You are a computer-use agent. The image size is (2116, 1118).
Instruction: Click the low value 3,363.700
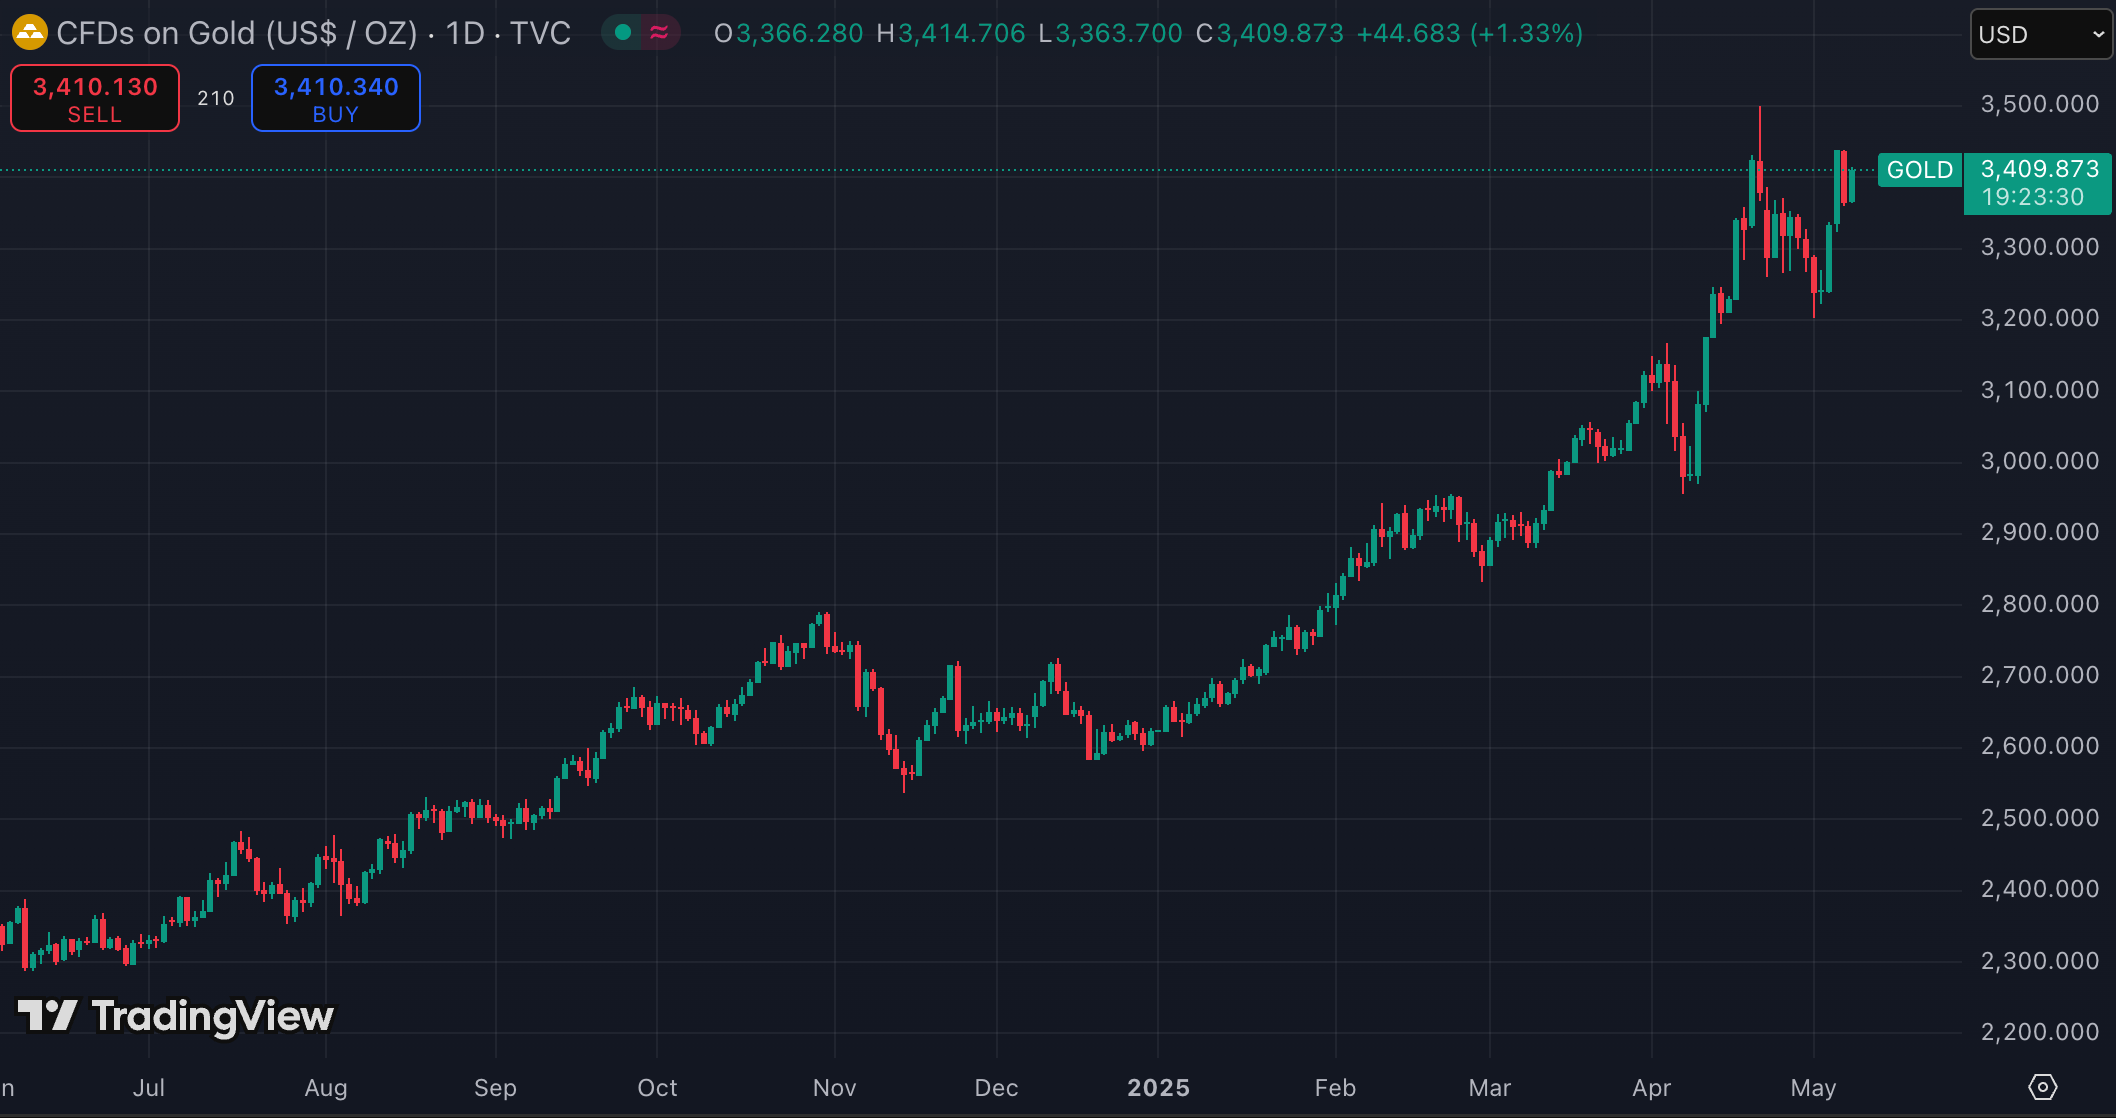pyautogui.click(x=1119, y=33)
